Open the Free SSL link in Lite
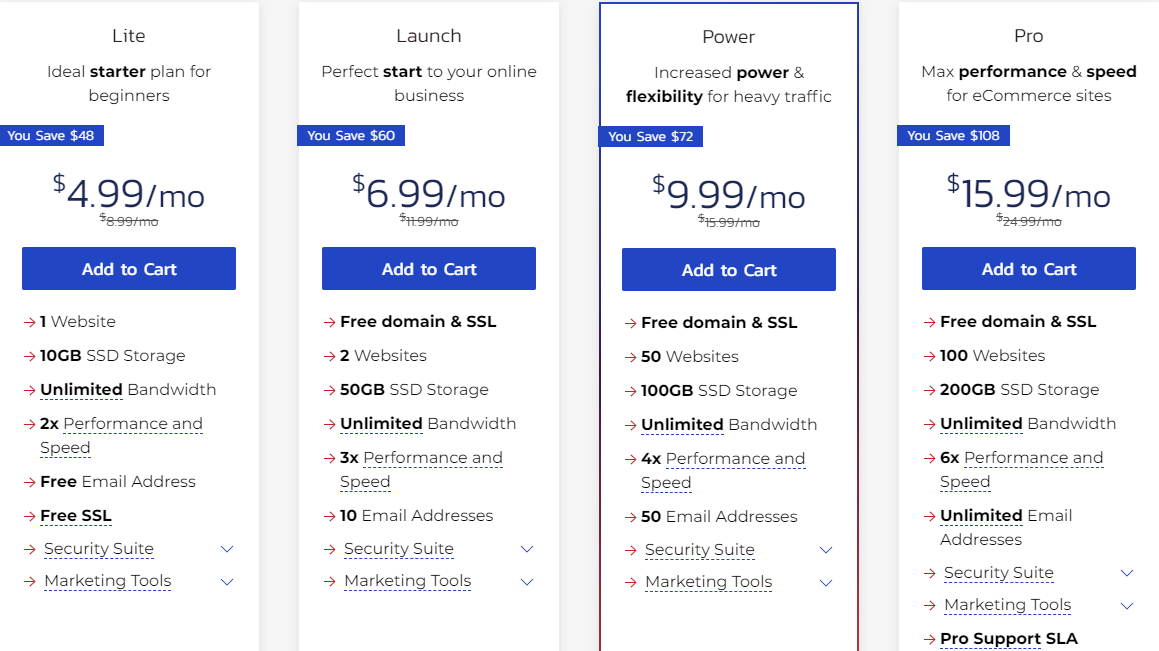Screen dimensions: 1159x651 click(75, 515)
